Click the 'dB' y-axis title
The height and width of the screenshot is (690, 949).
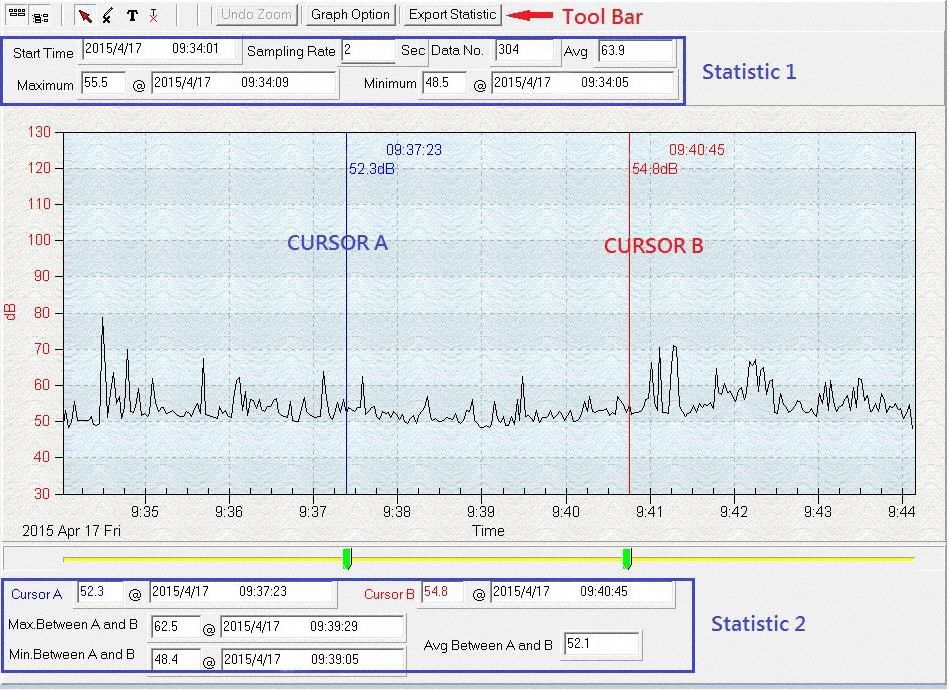10,311
